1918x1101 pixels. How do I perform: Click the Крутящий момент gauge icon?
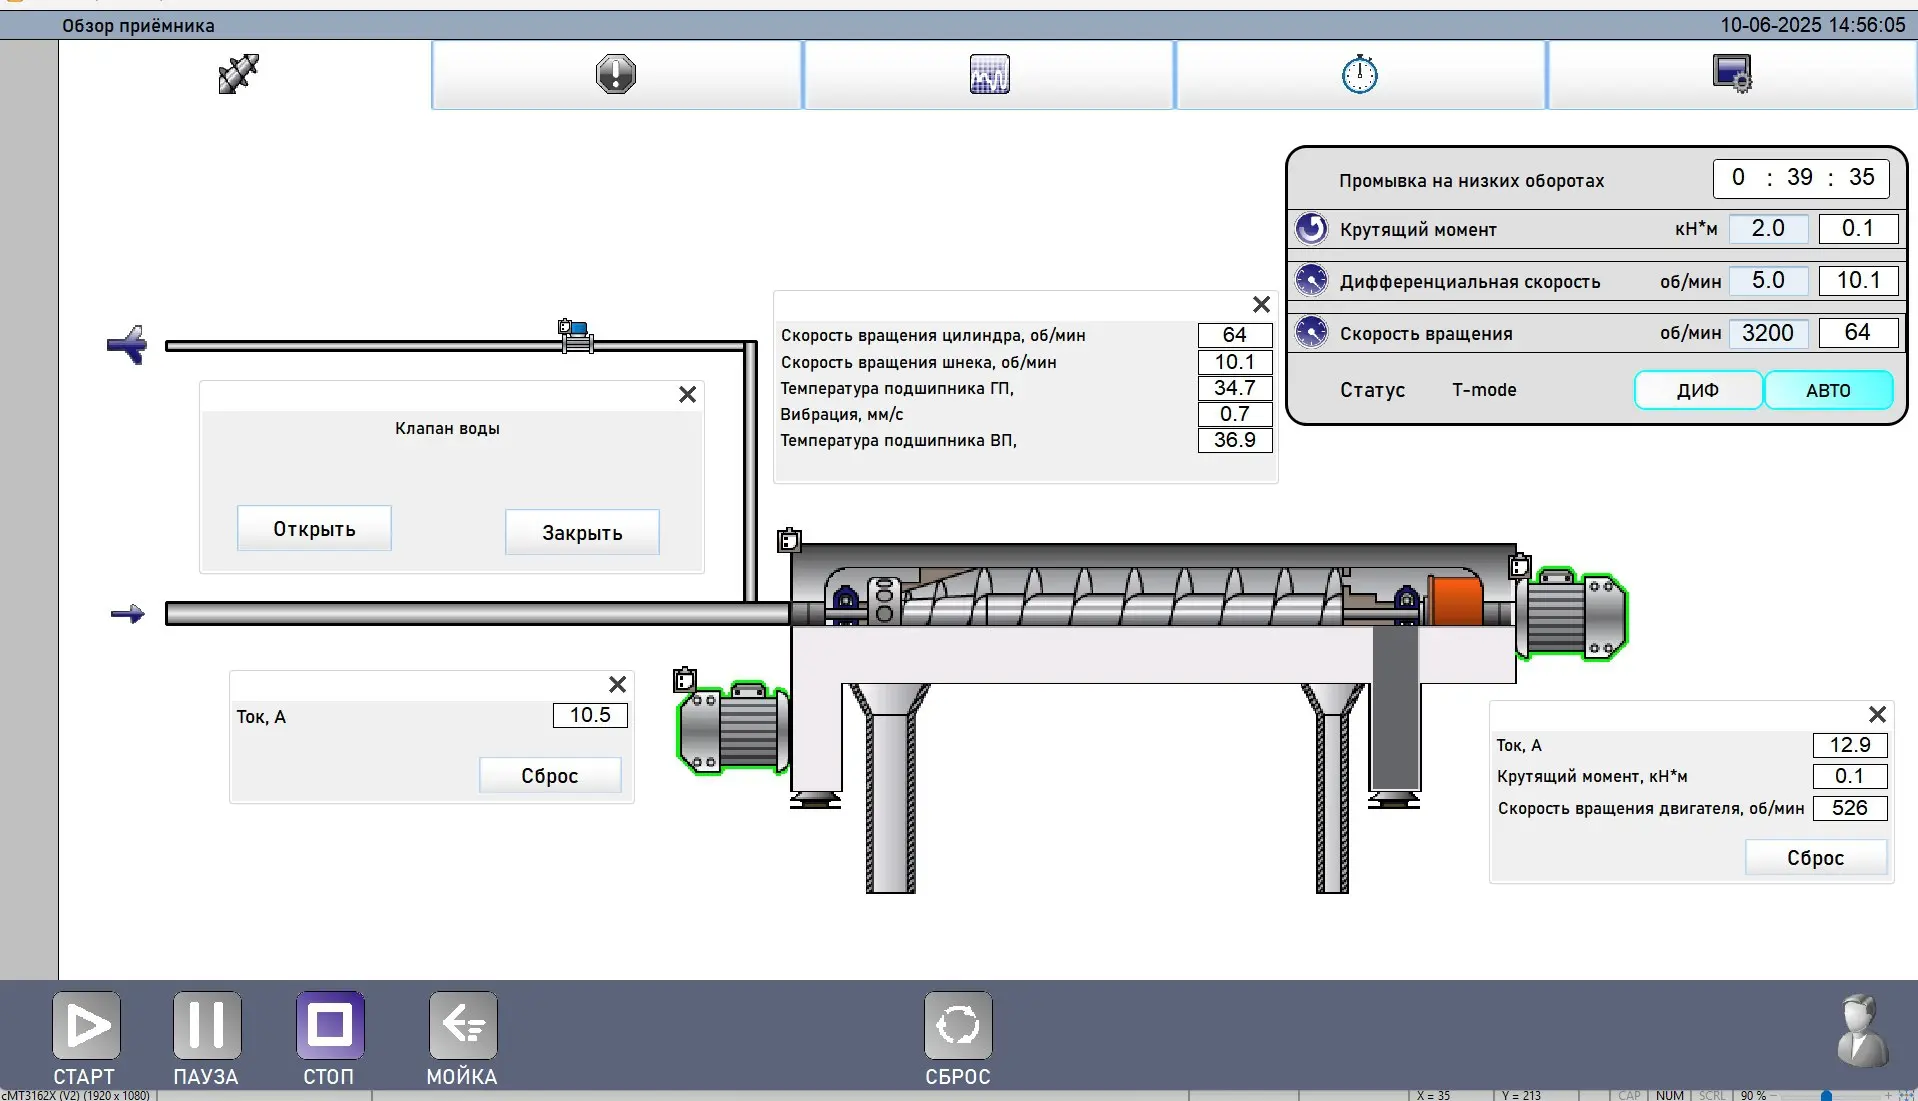[1311, 229]
